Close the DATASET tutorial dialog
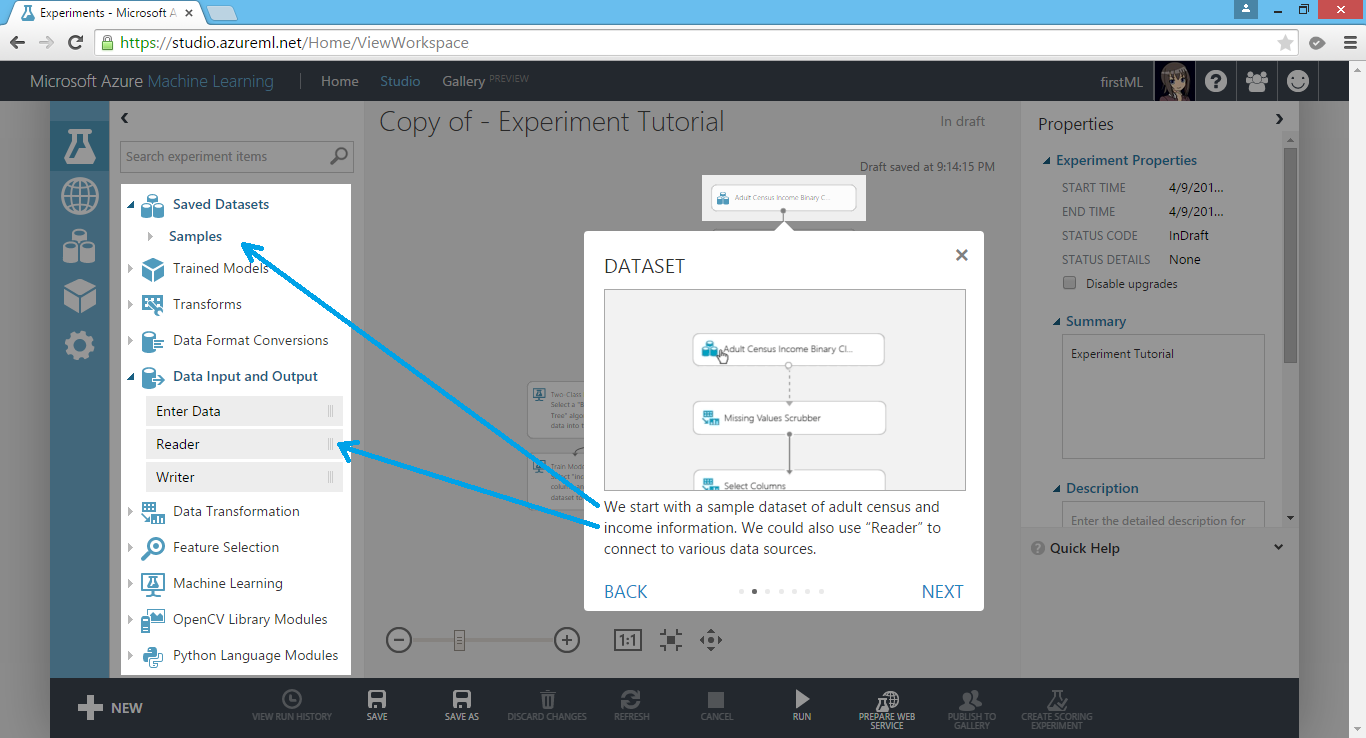Screen dimensions: 1366x738 click(962, 255)
